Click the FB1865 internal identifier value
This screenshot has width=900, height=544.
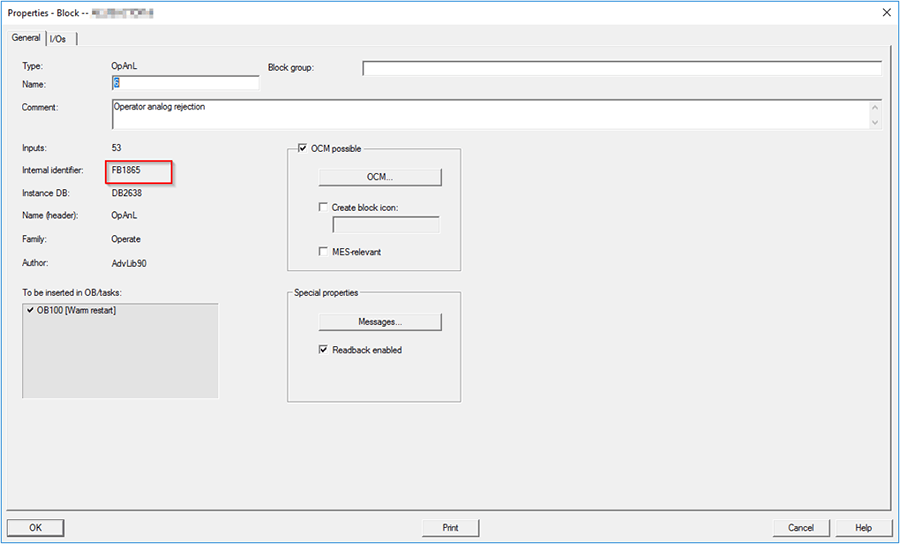click(x=126, y=170)
